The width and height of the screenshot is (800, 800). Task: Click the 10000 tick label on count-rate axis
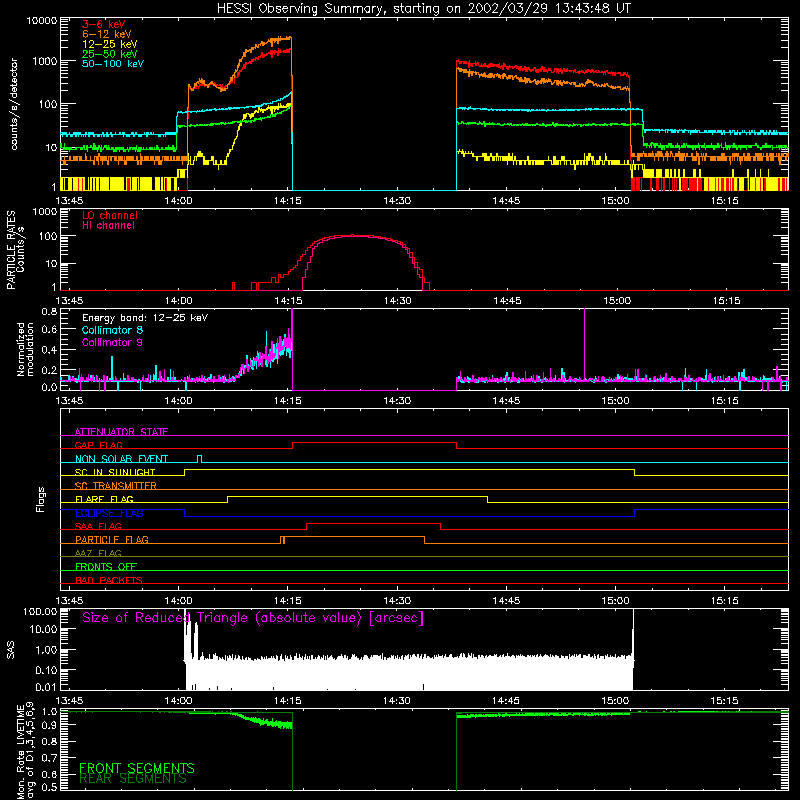click(42, 21)
